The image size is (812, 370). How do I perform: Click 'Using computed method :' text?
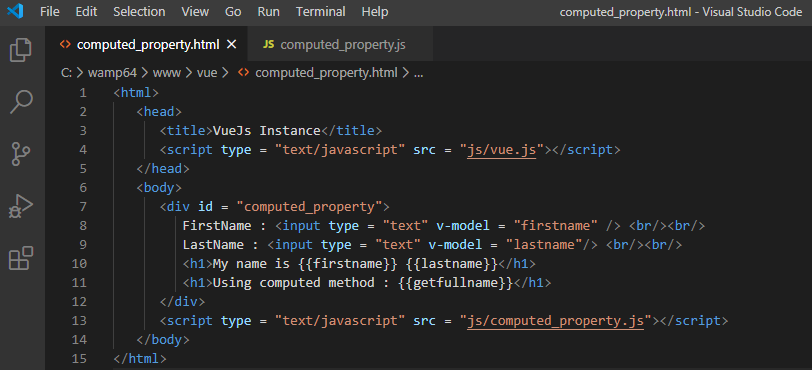[301, 283]
